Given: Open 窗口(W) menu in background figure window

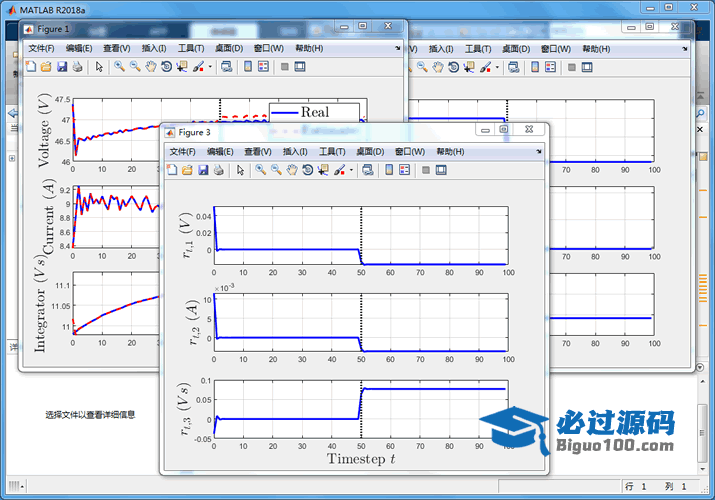Looking at the screenshot, I should pyautogui.click(x=555, y=49).
